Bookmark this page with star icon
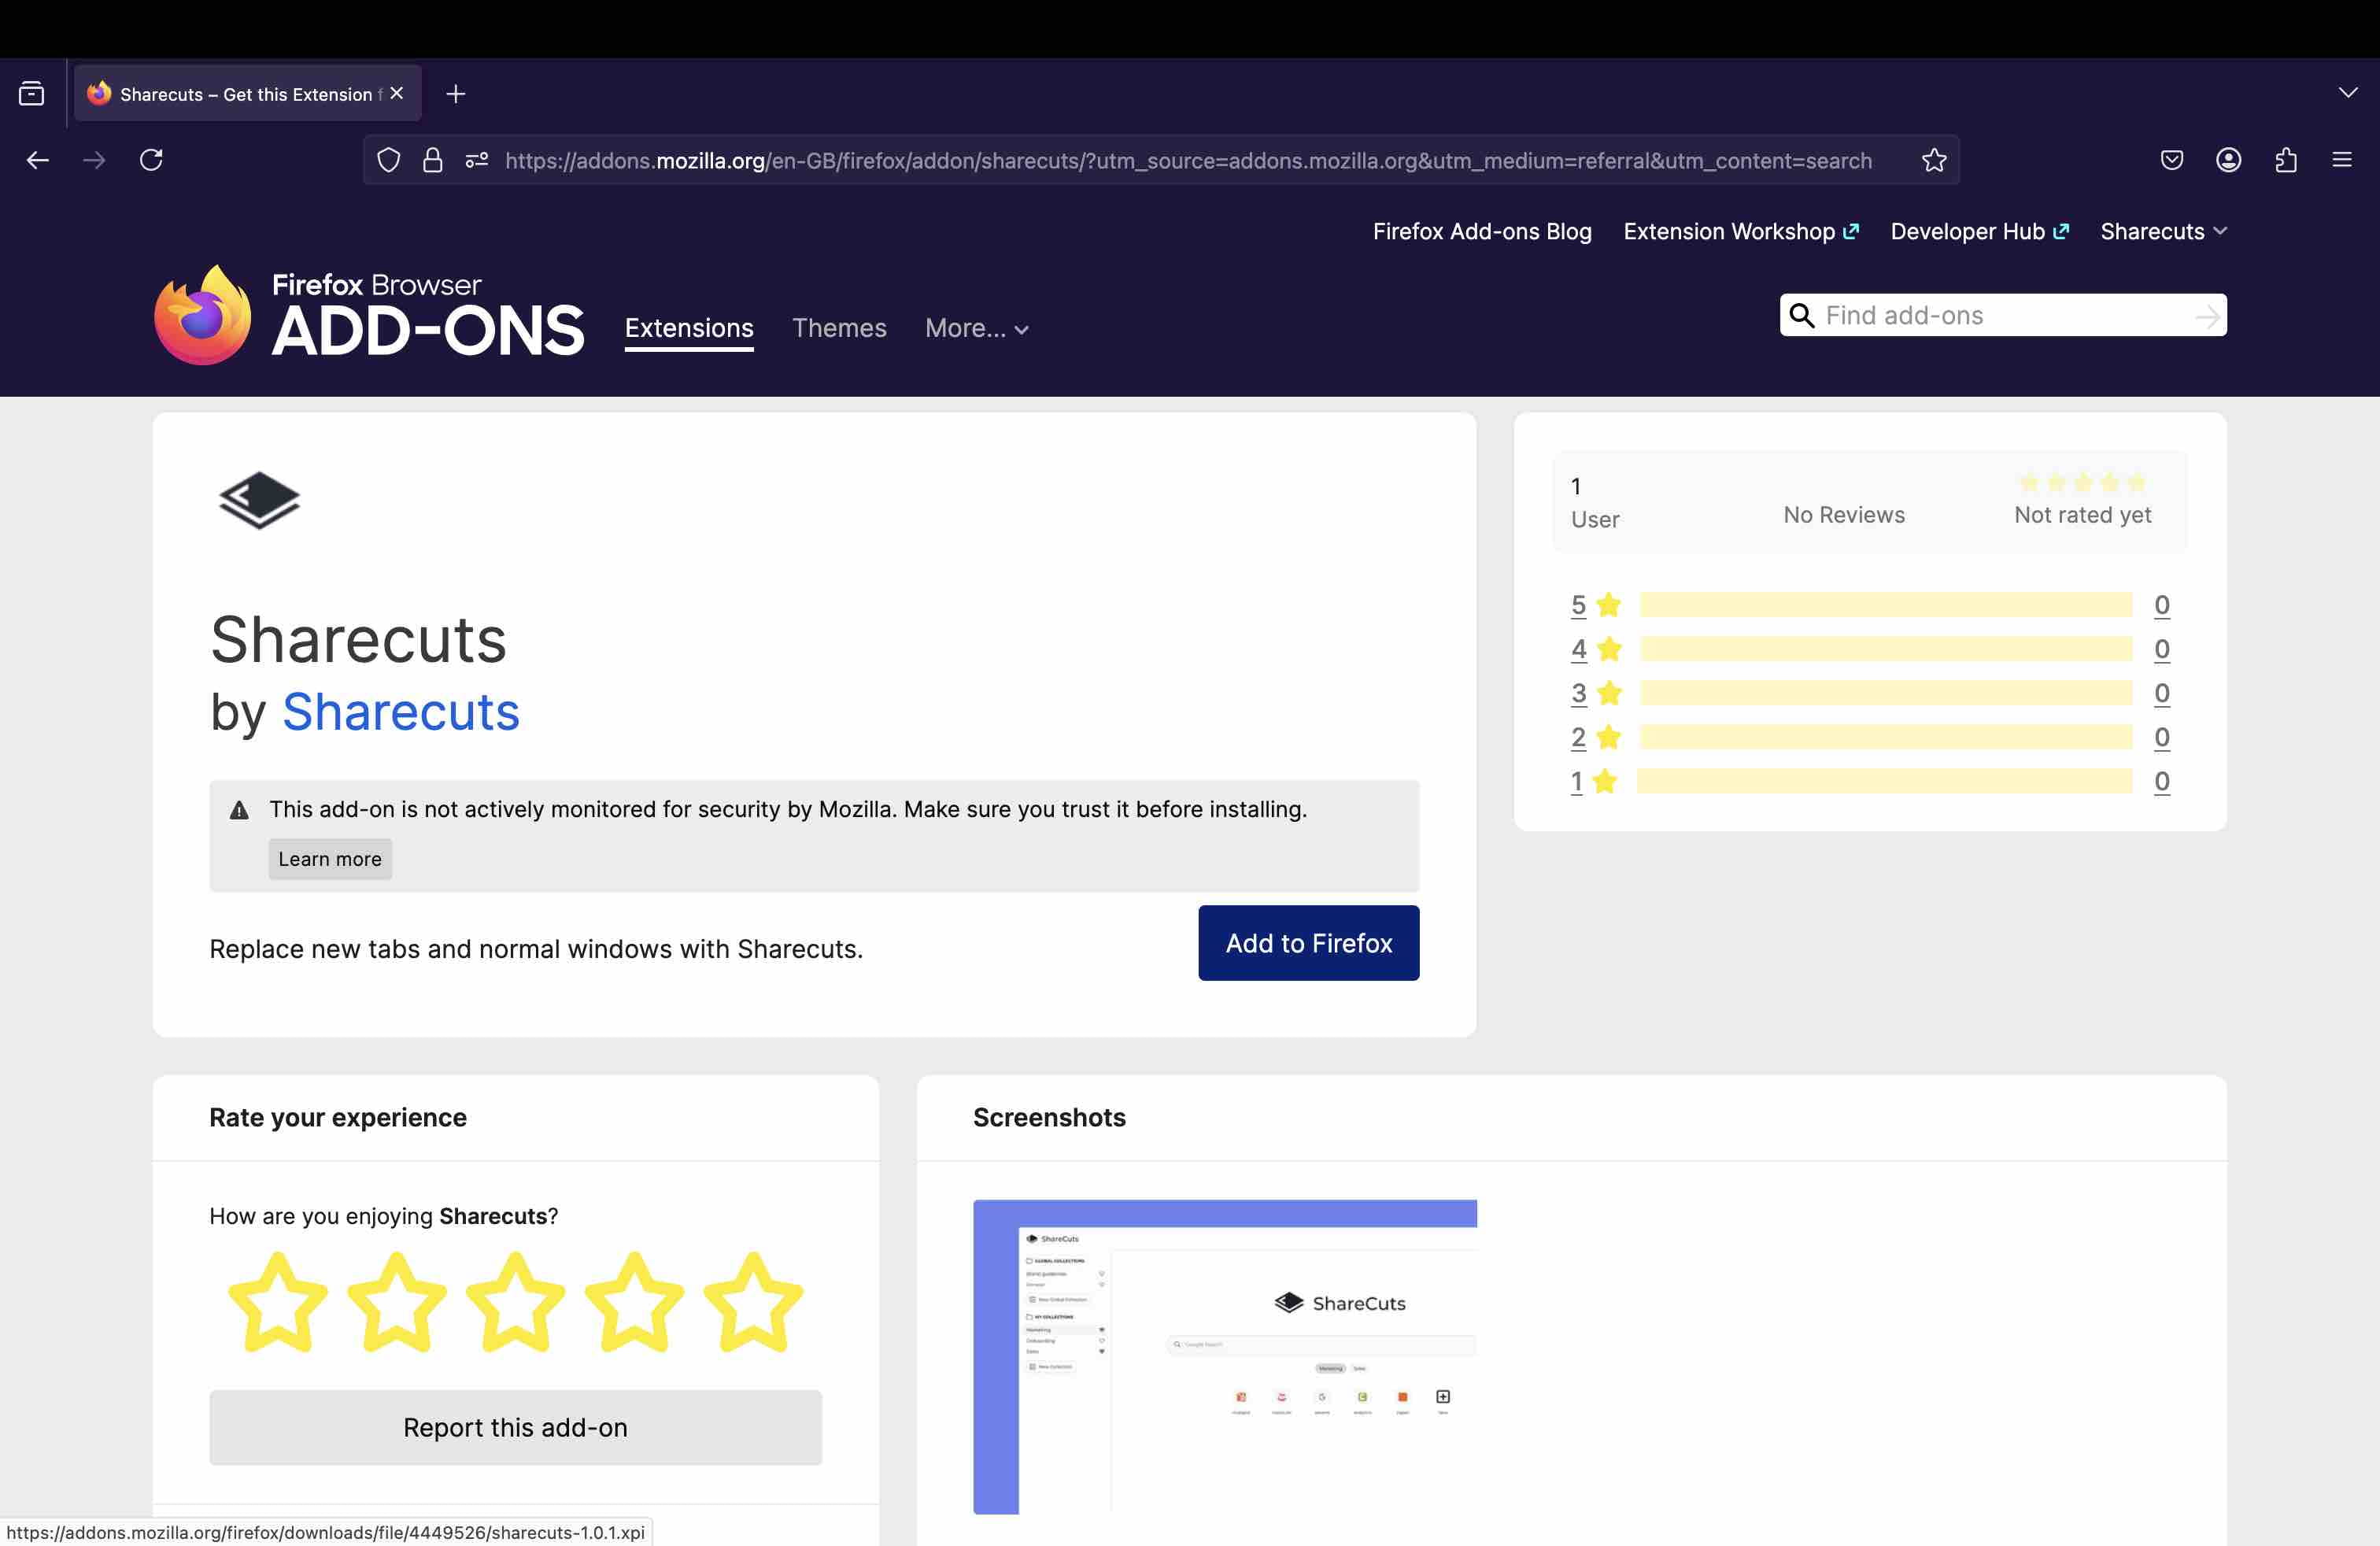This screenshot has height=1546, width=2380. pyautogui.click(x=1934, y=160)
